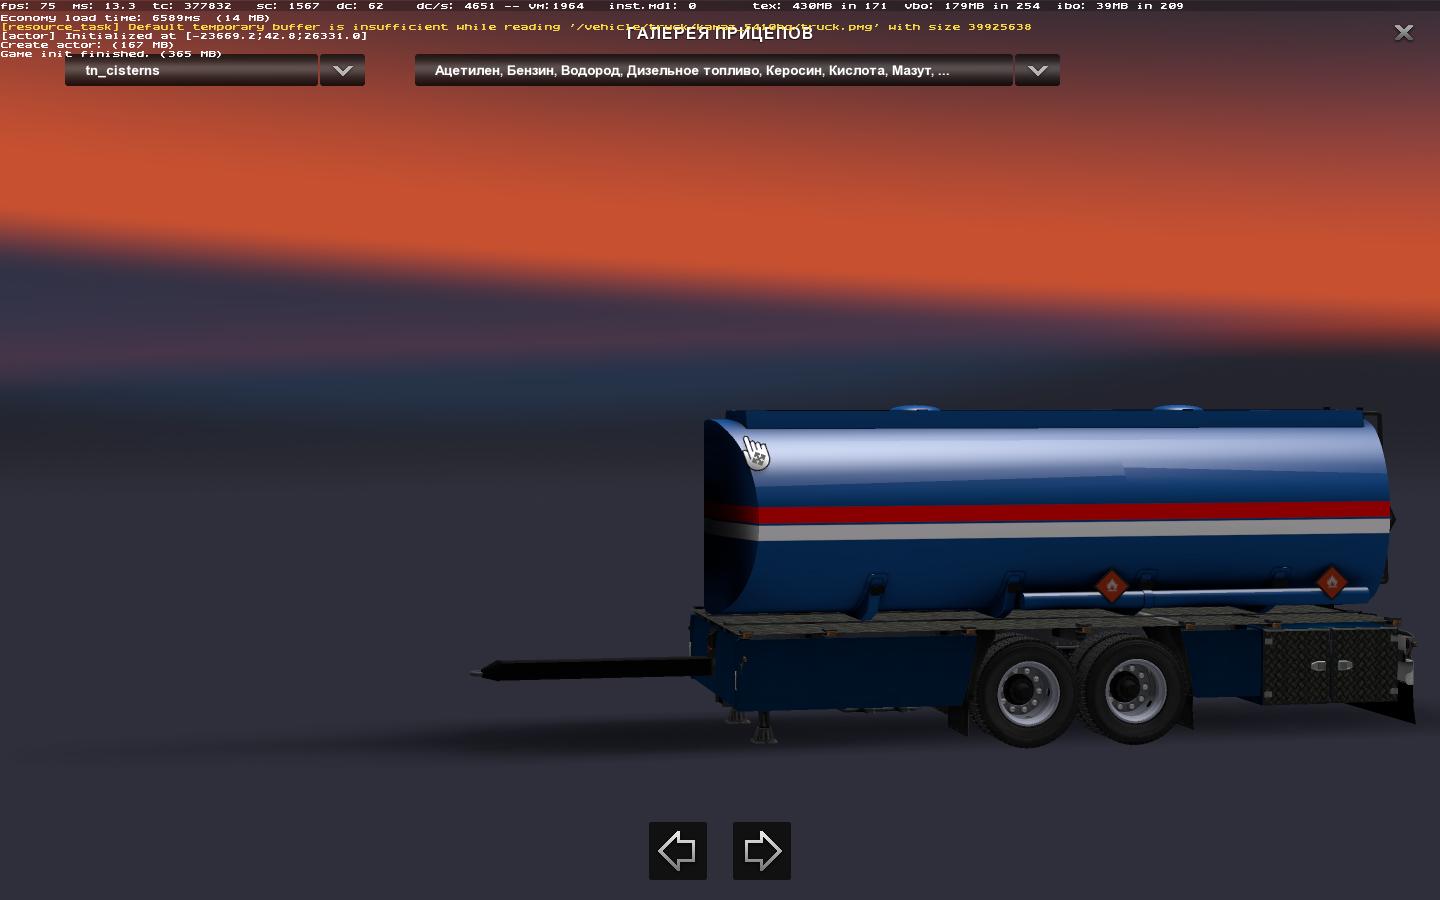The width and height of the screenshot is (1440, 900).
Task: Open the Ацетилен, Бензин cargo selector field
Action: point(713,71)
